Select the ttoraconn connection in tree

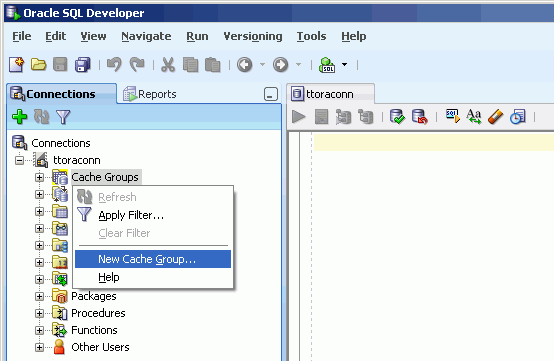[77, 160]
